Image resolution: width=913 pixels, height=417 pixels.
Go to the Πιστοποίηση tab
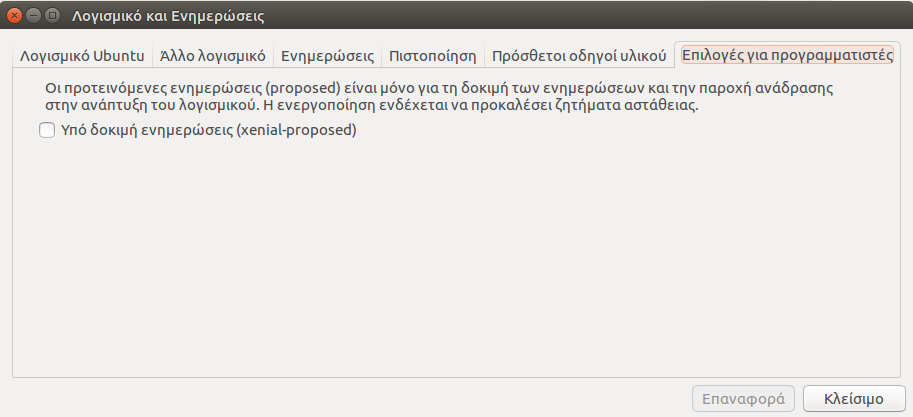[x=432, y=55]
